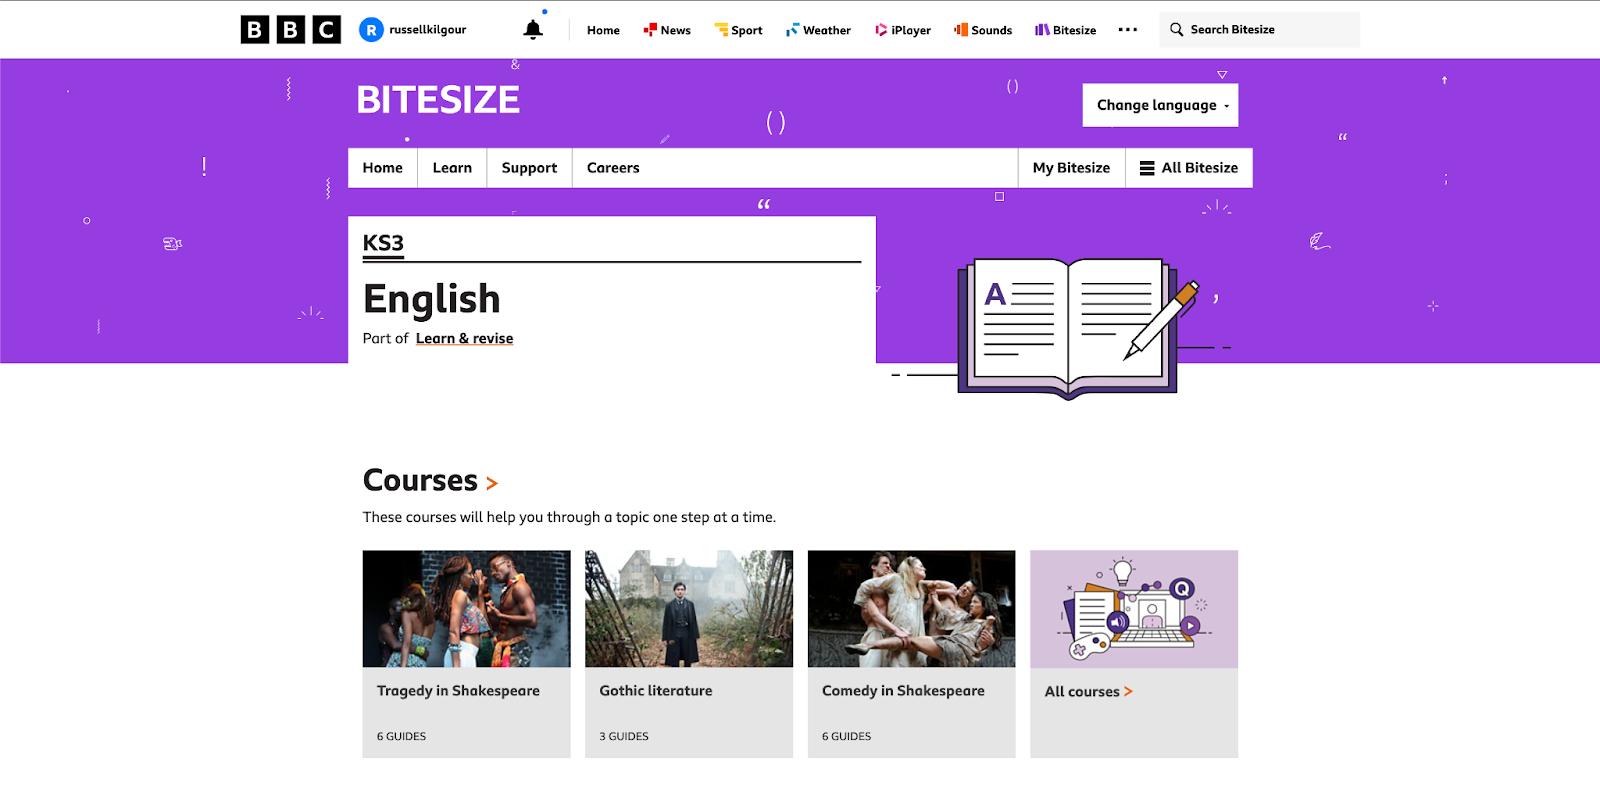Open the Comedy in Shakespeare thumbnail
The height and width of the screenshot is (798, 1600).
pyautogui.click(x=911, y=609)
